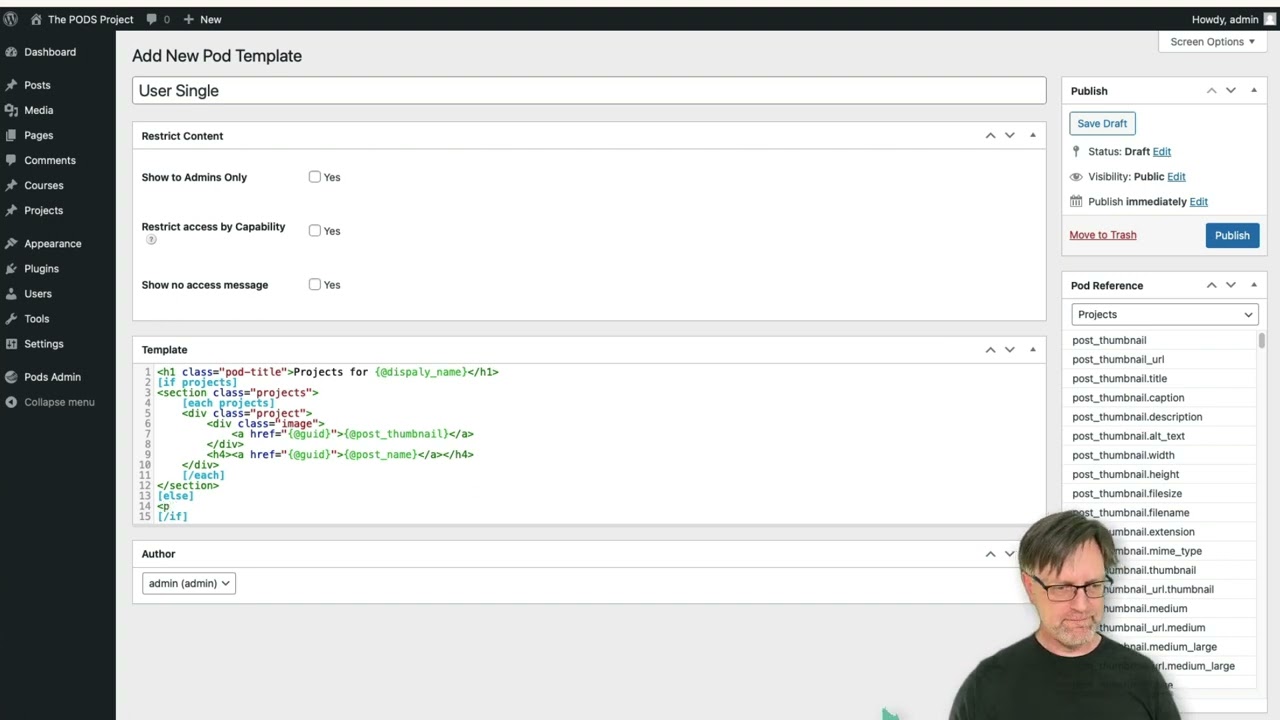This screenshot has height=720, width=1280.
Task: Click the Pod Reference list scrollbar
Action: [1262, 341]
